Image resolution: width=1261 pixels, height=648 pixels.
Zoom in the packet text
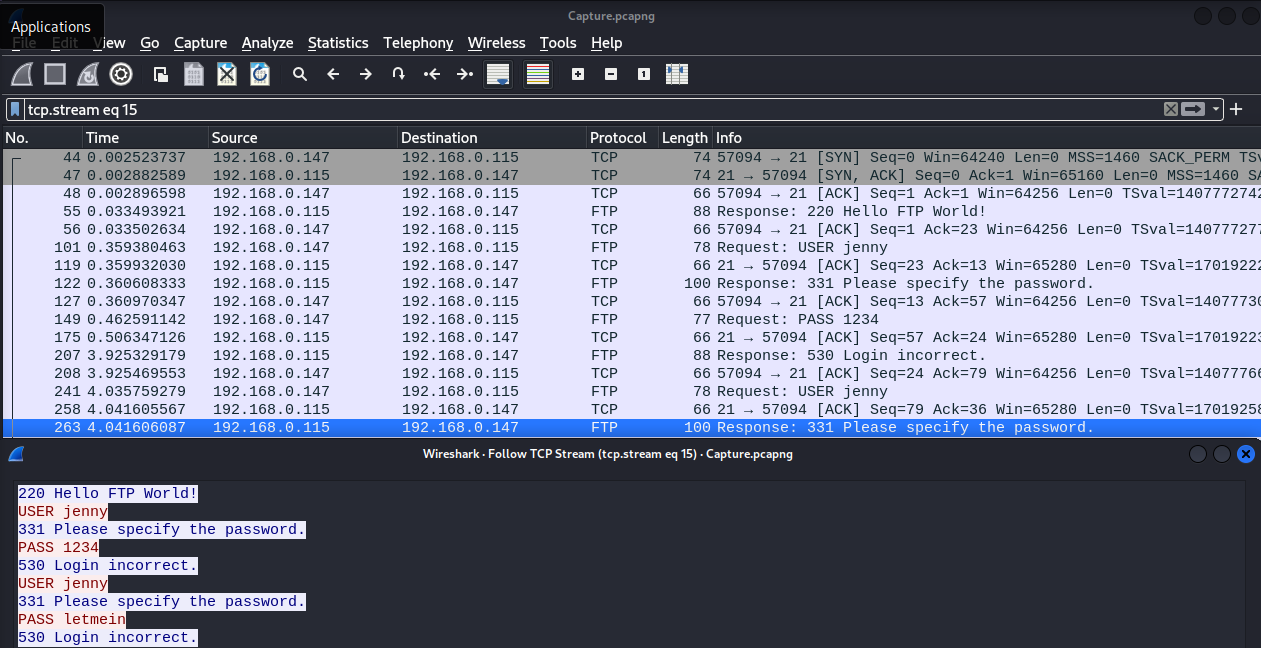click(x=578, y=74)
